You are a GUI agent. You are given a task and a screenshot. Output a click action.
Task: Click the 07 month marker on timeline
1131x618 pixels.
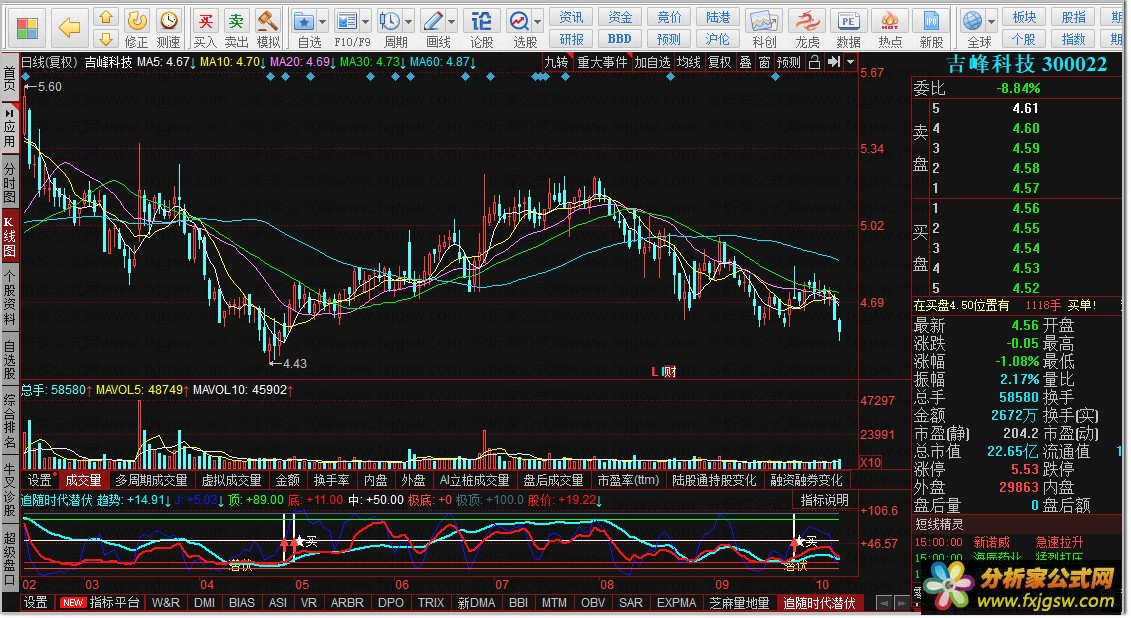[501, 585]
